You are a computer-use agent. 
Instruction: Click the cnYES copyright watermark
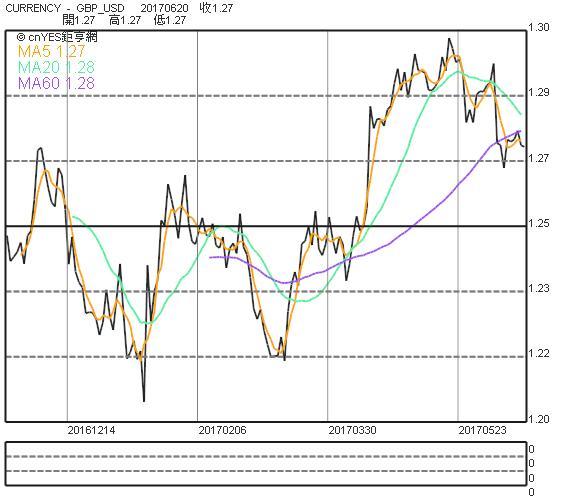[57, 37]
